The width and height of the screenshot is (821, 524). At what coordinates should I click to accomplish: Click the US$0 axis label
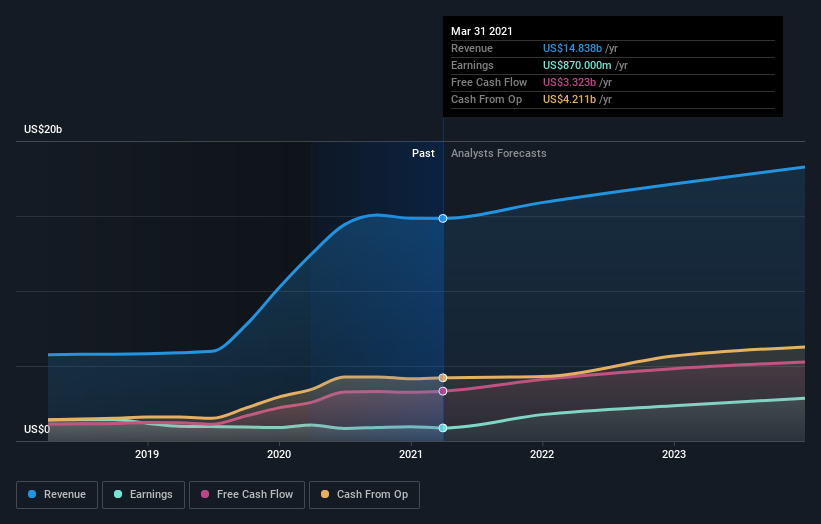point(37,429)
